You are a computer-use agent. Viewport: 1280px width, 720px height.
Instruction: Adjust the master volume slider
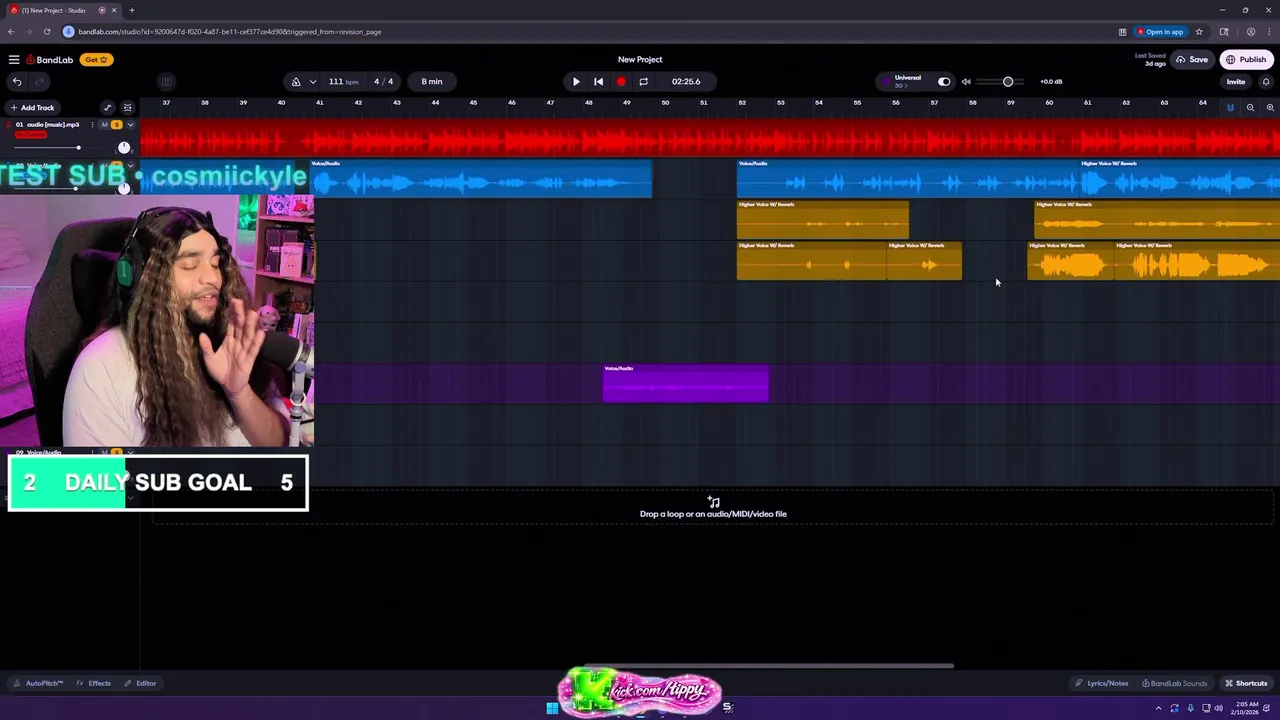pos(1002,82)
